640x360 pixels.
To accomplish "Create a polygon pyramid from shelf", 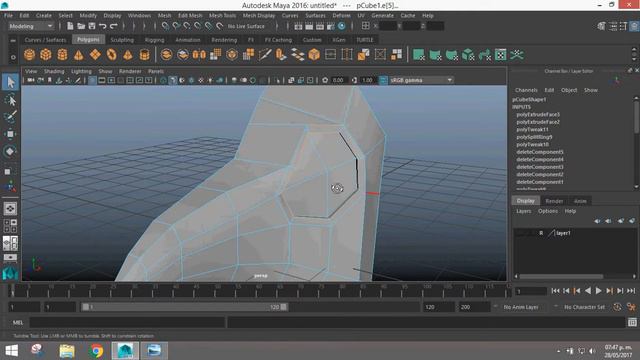I will 128,55.
